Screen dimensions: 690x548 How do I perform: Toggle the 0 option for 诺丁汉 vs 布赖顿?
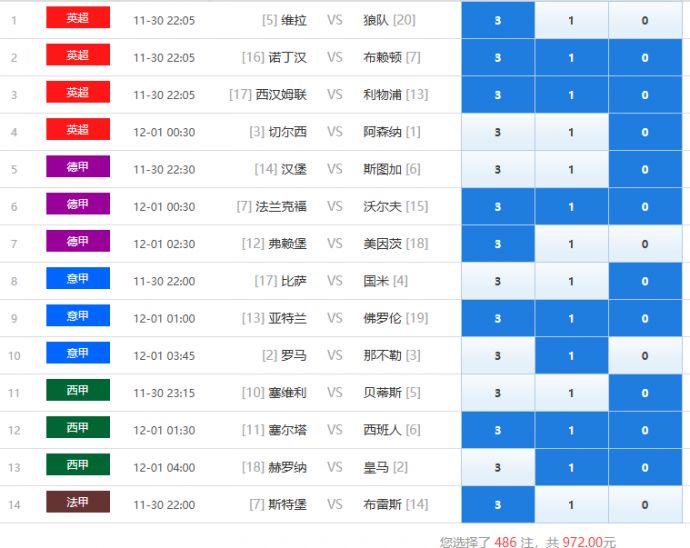645,58
